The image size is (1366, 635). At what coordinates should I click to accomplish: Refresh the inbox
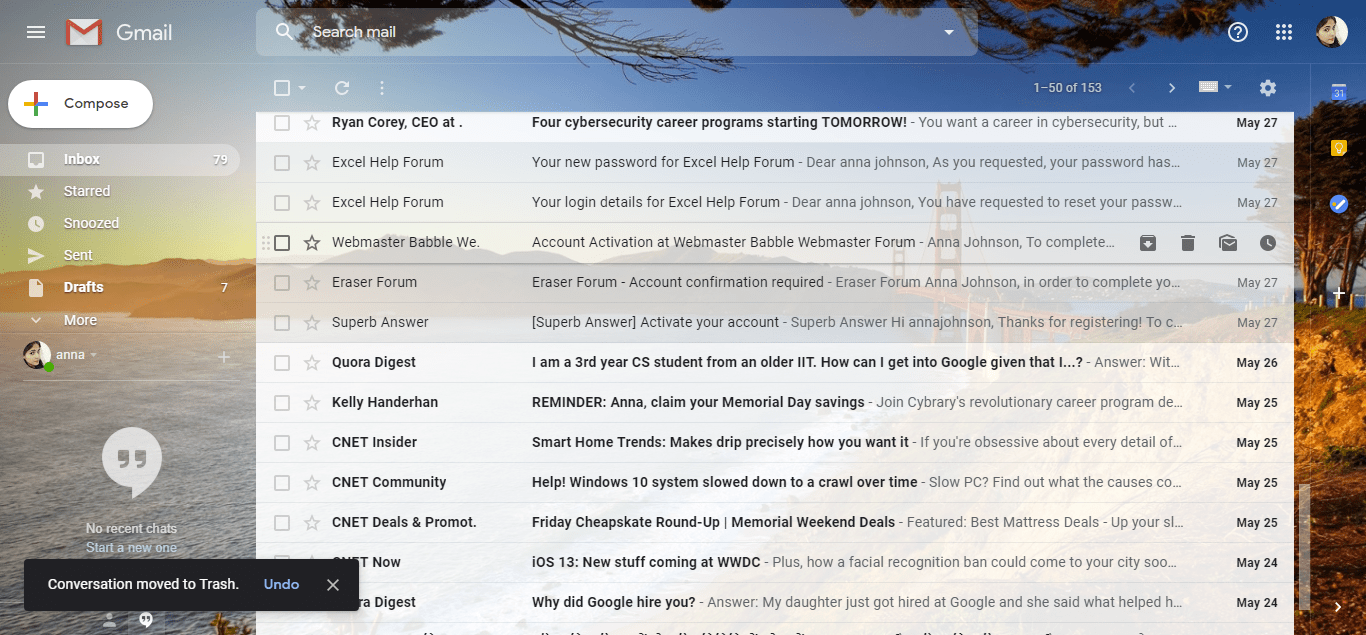tap(341, 88)
